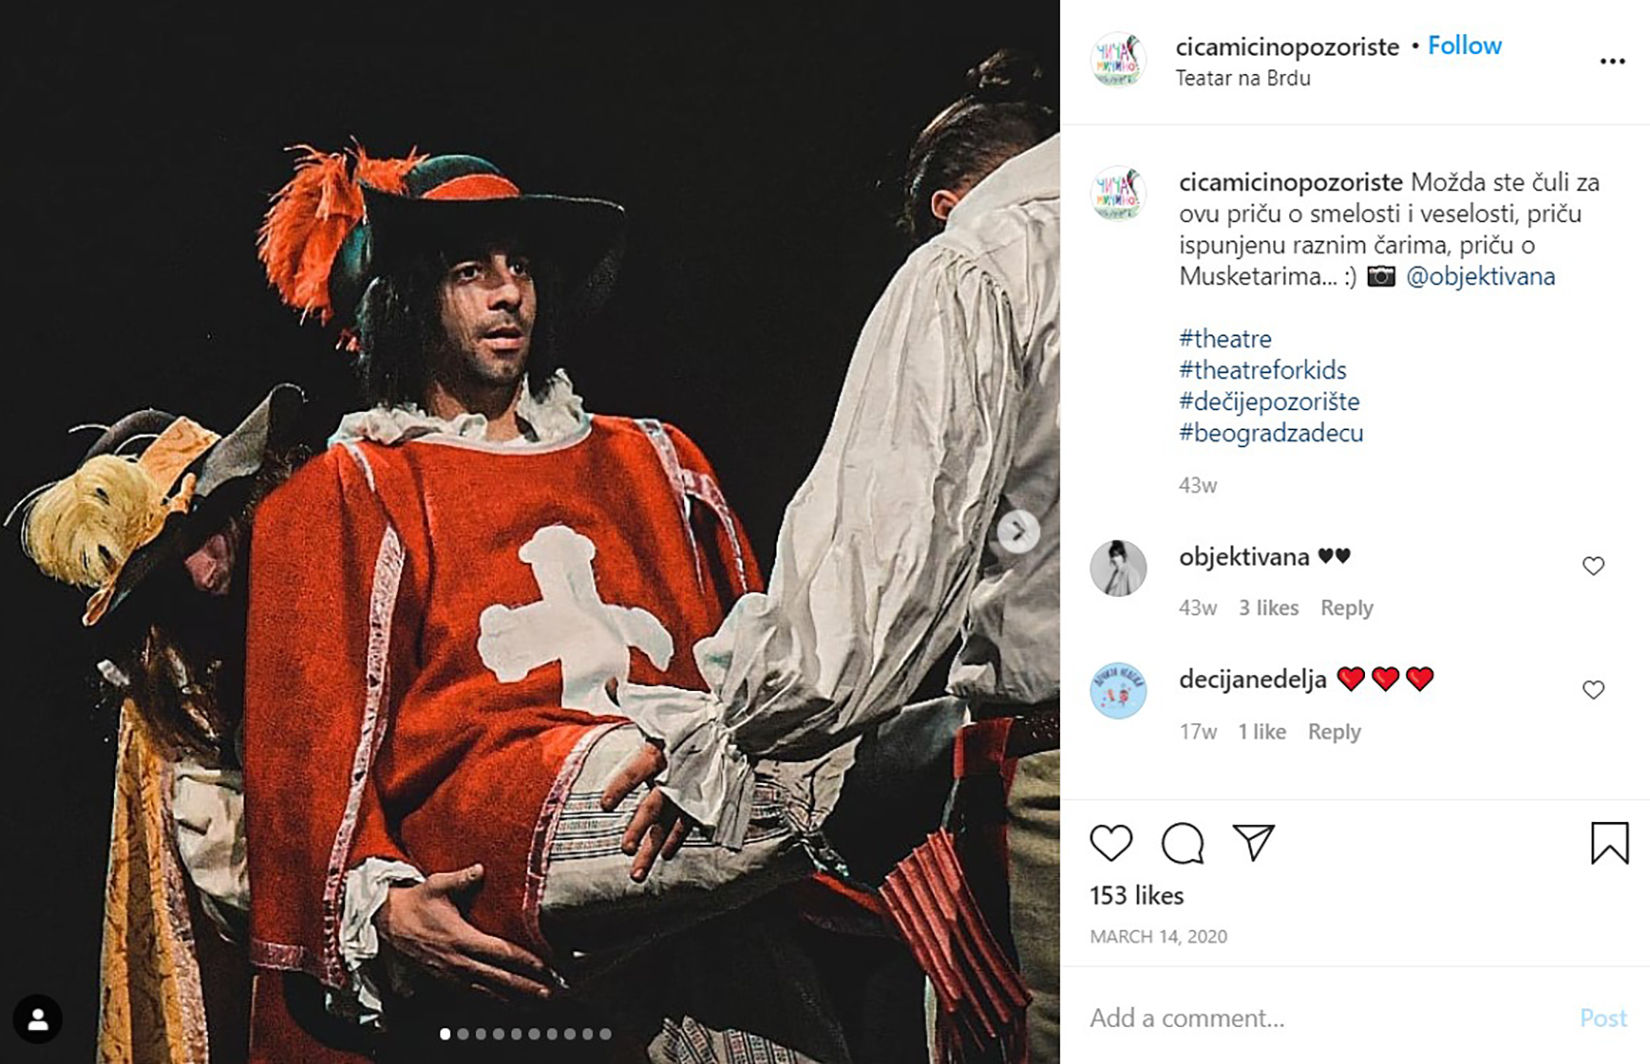
Task: Open objektivana's profile picture
Action: click(x=1117, y=567)
